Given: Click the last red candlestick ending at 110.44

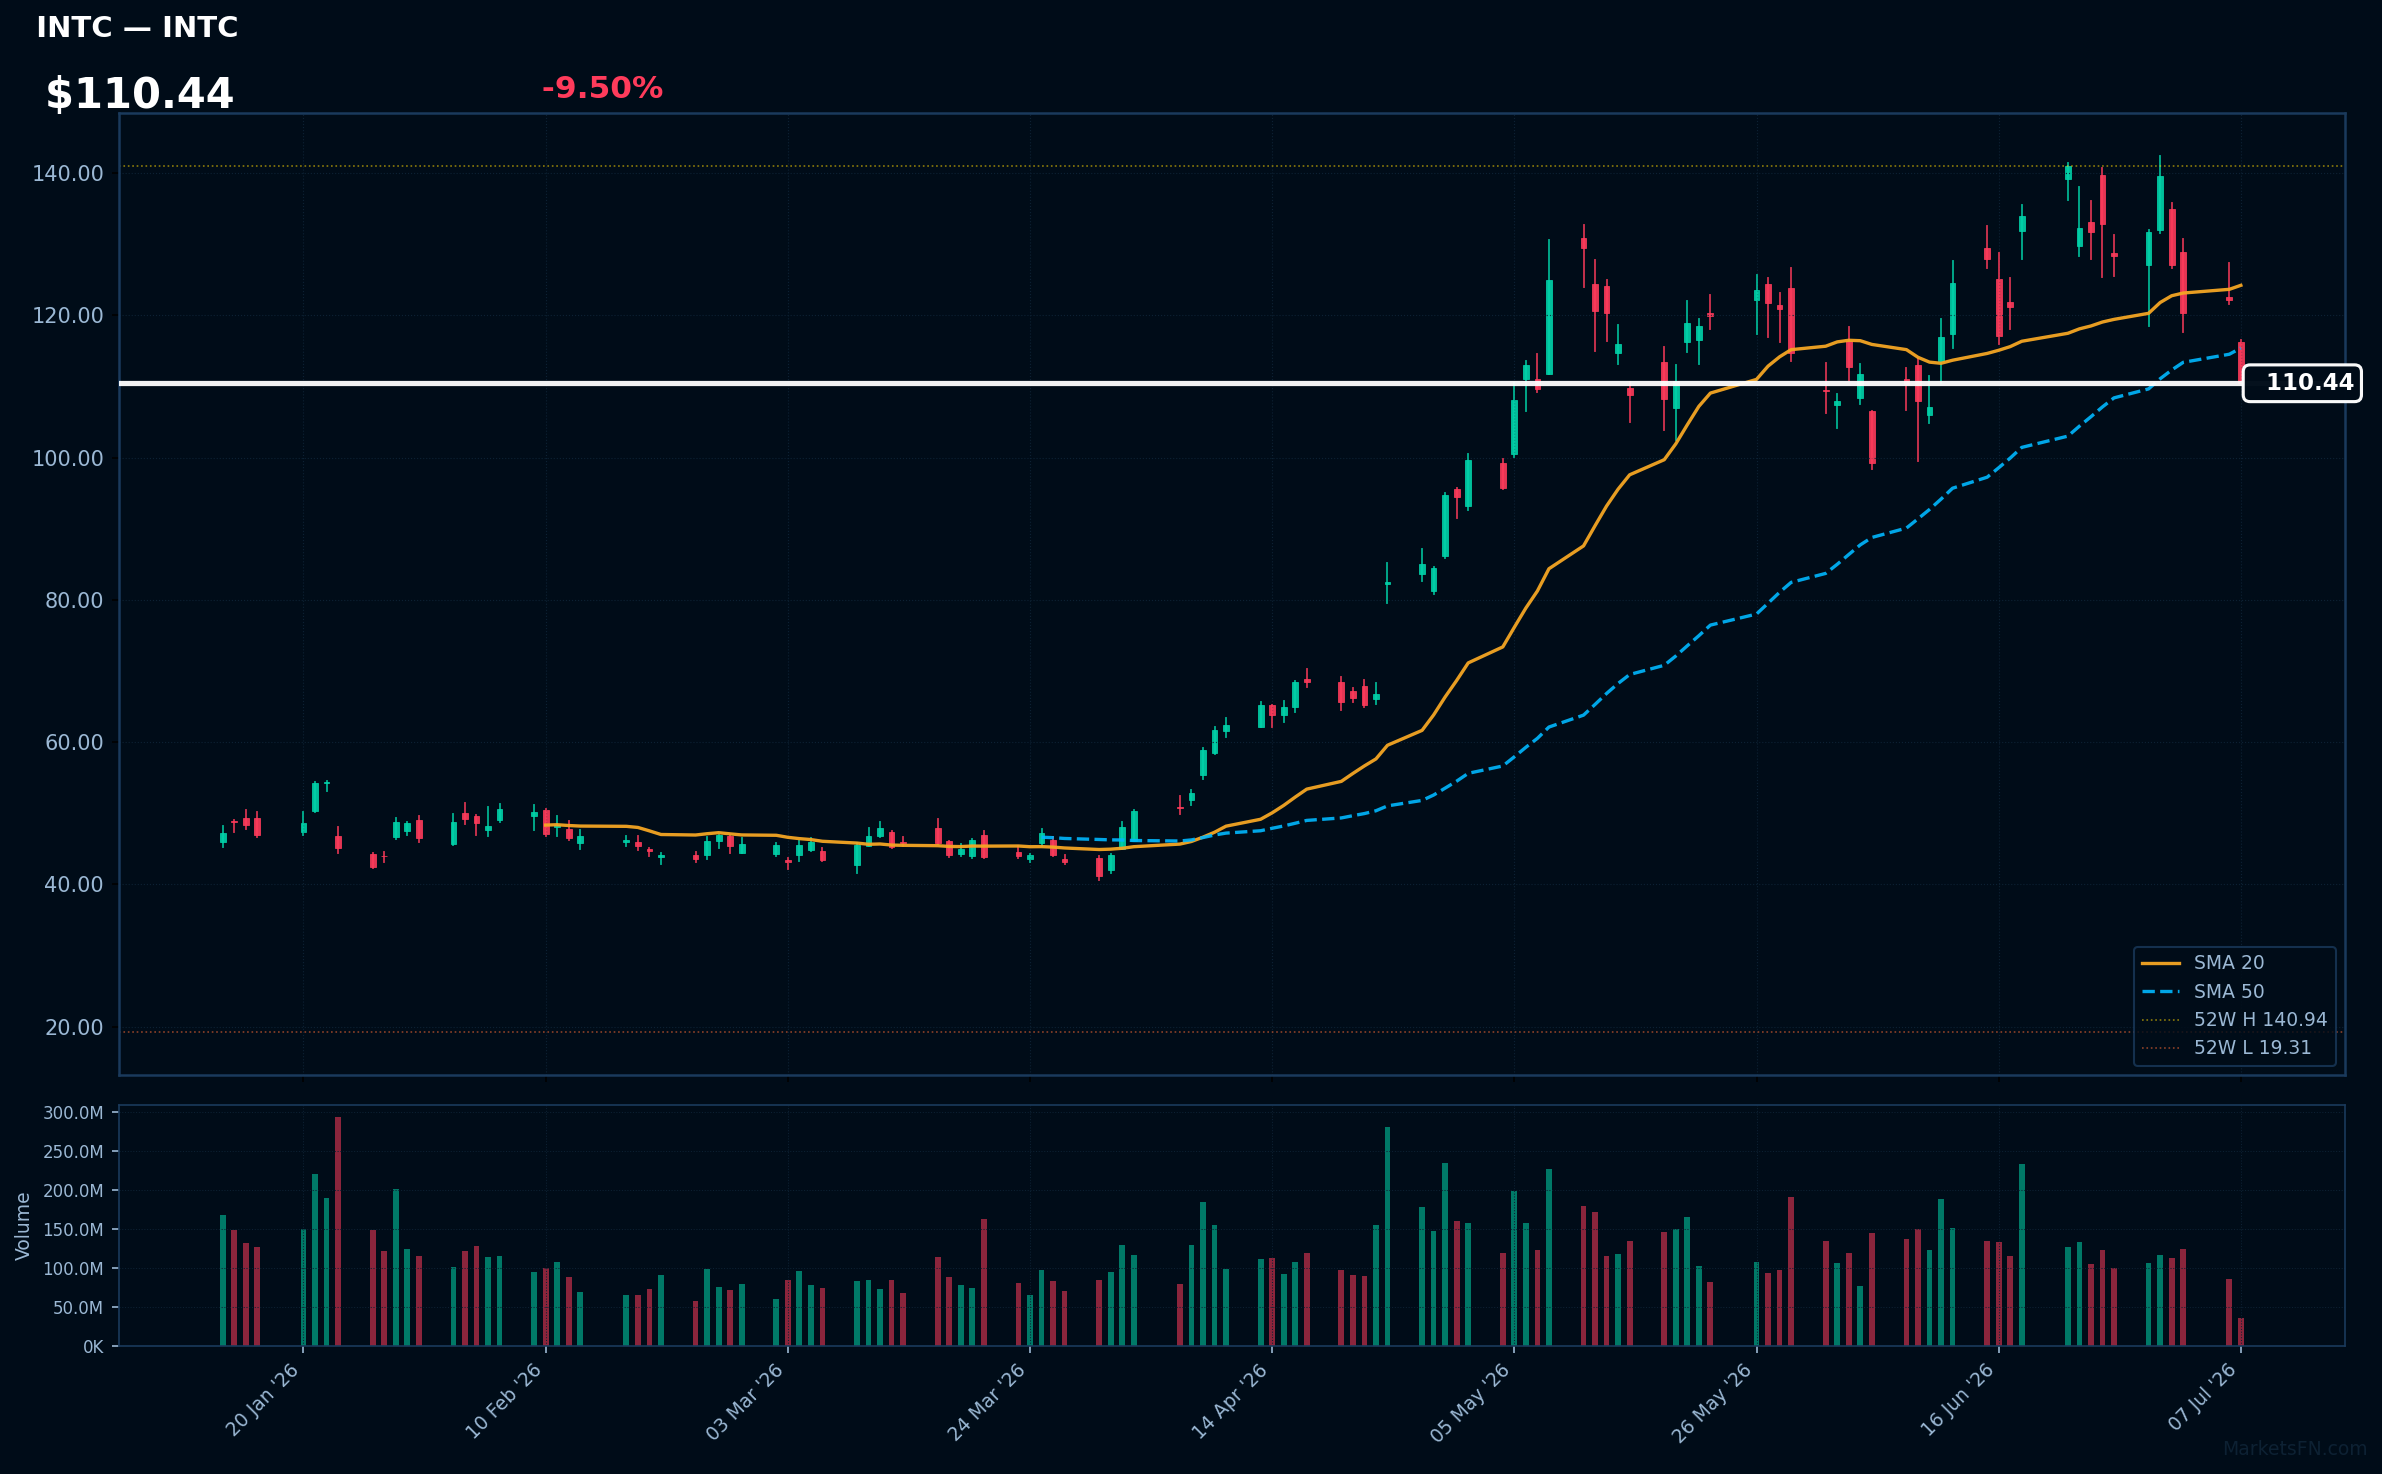Looking at the screenshot, I should coord(2241,362).
